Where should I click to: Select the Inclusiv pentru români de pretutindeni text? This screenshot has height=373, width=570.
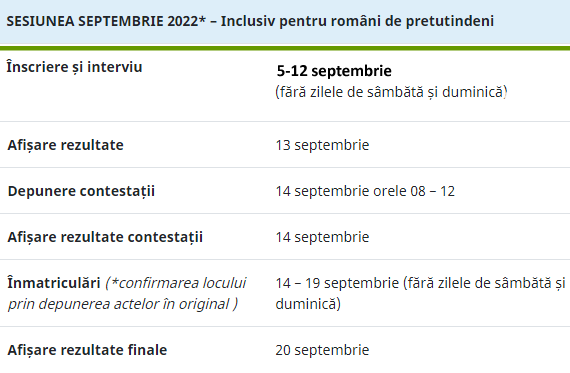pos(357,21)
